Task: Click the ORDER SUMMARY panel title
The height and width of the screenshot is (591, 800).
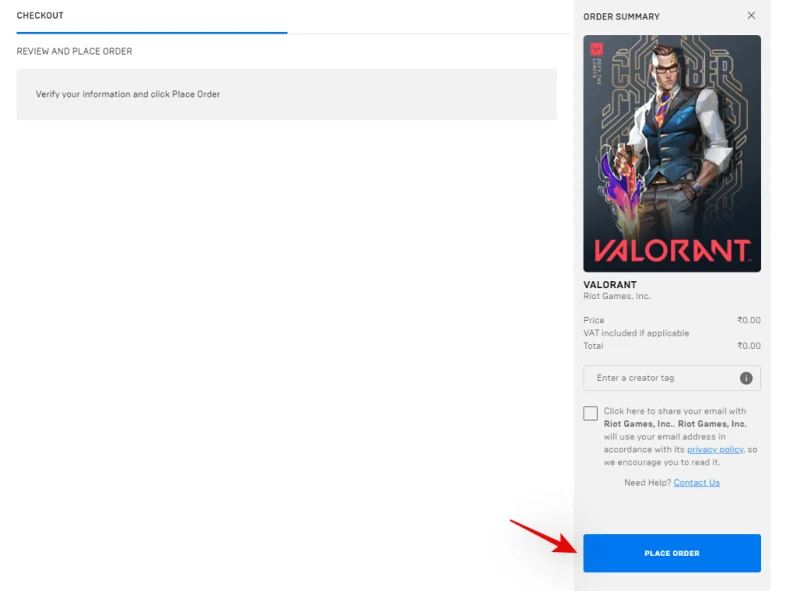Action: [x=620, y=16]
